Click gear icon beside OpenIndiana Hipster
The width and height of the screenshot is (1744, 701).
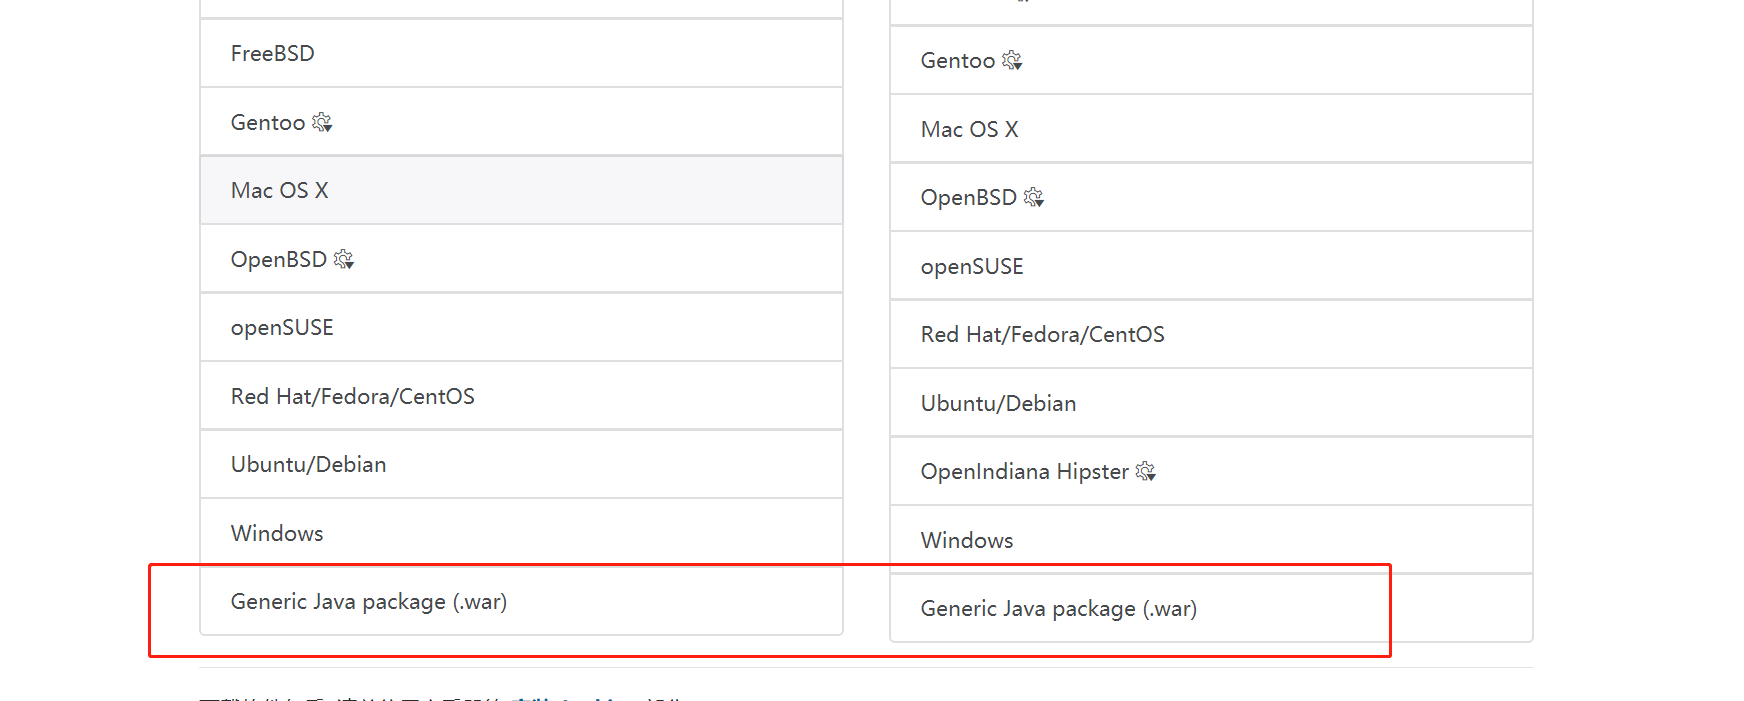1146,471
